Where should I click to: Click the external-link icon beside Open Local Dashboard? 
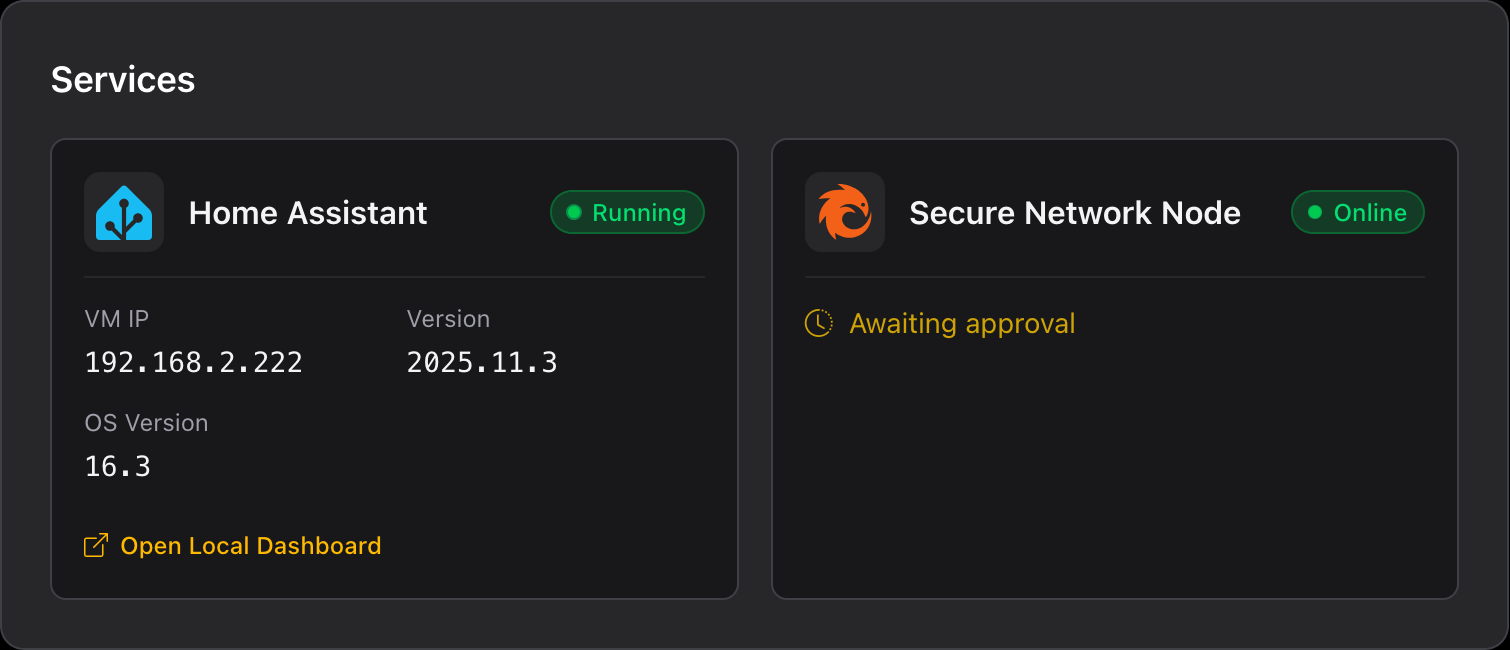point(95,545)
